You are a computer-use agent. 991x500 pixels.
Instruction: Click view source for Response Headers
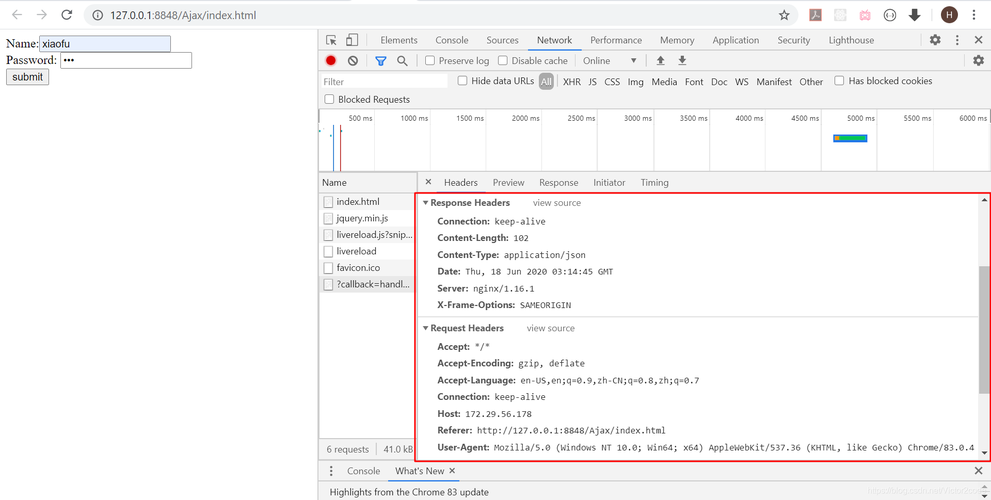[557, 203]
